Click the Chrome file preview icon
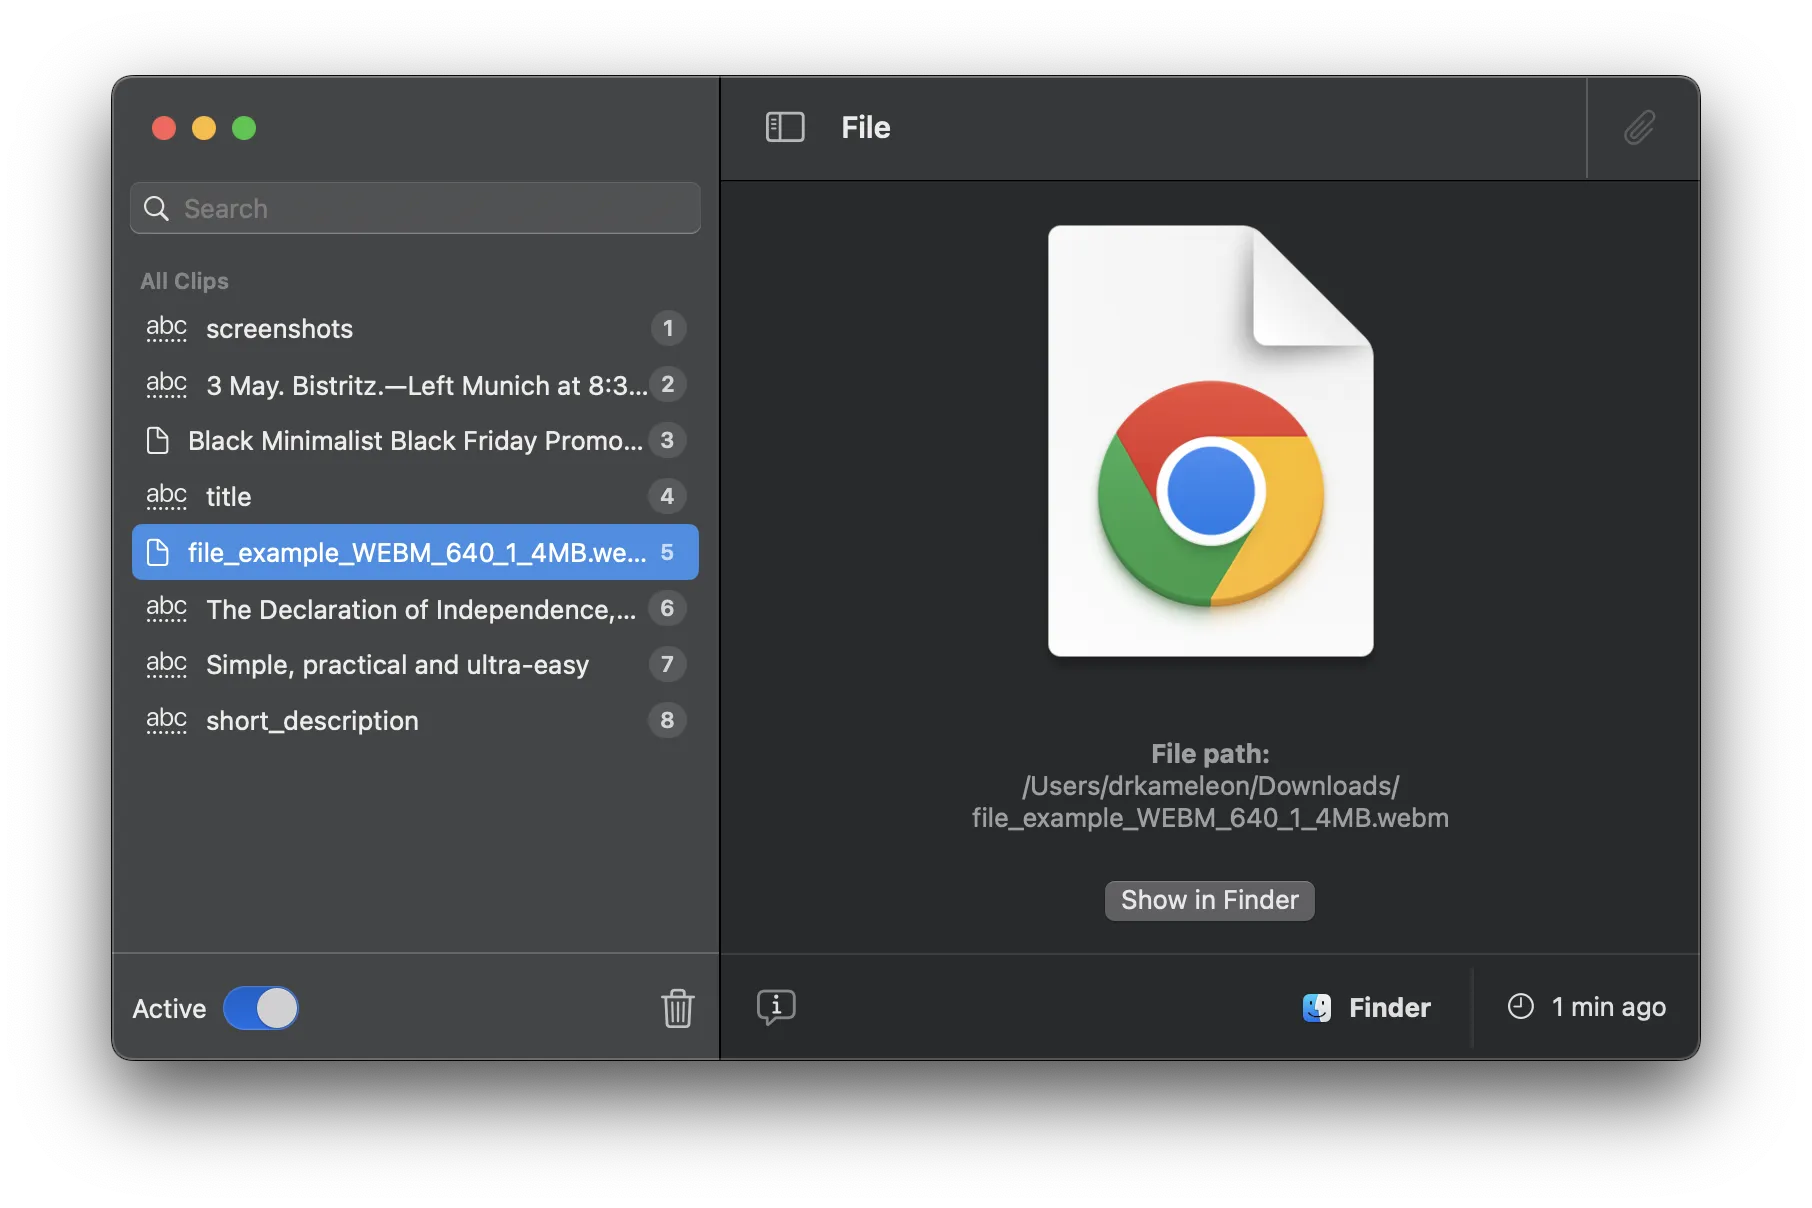Image resolution: width=1812 pixels, height=1208 pixels. [1210, 441]
